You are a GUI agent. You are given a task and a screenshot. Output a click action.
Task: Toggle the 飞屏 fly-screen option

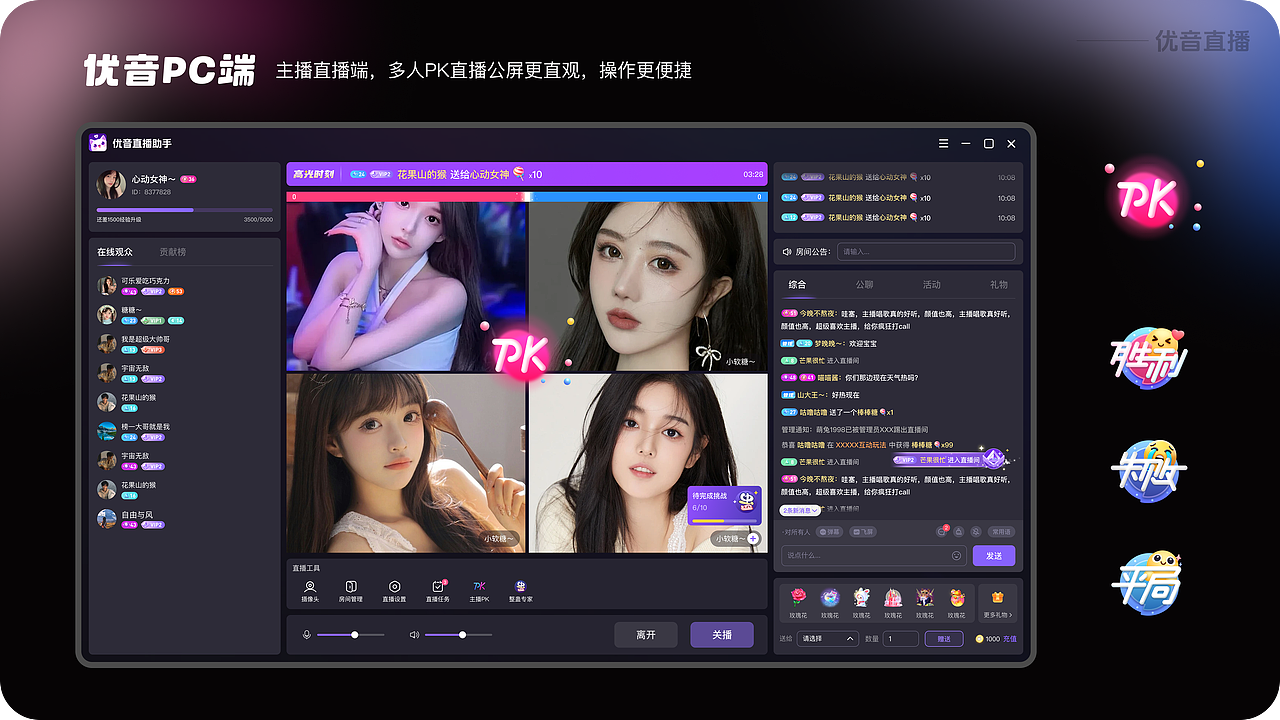coord(863,532)
